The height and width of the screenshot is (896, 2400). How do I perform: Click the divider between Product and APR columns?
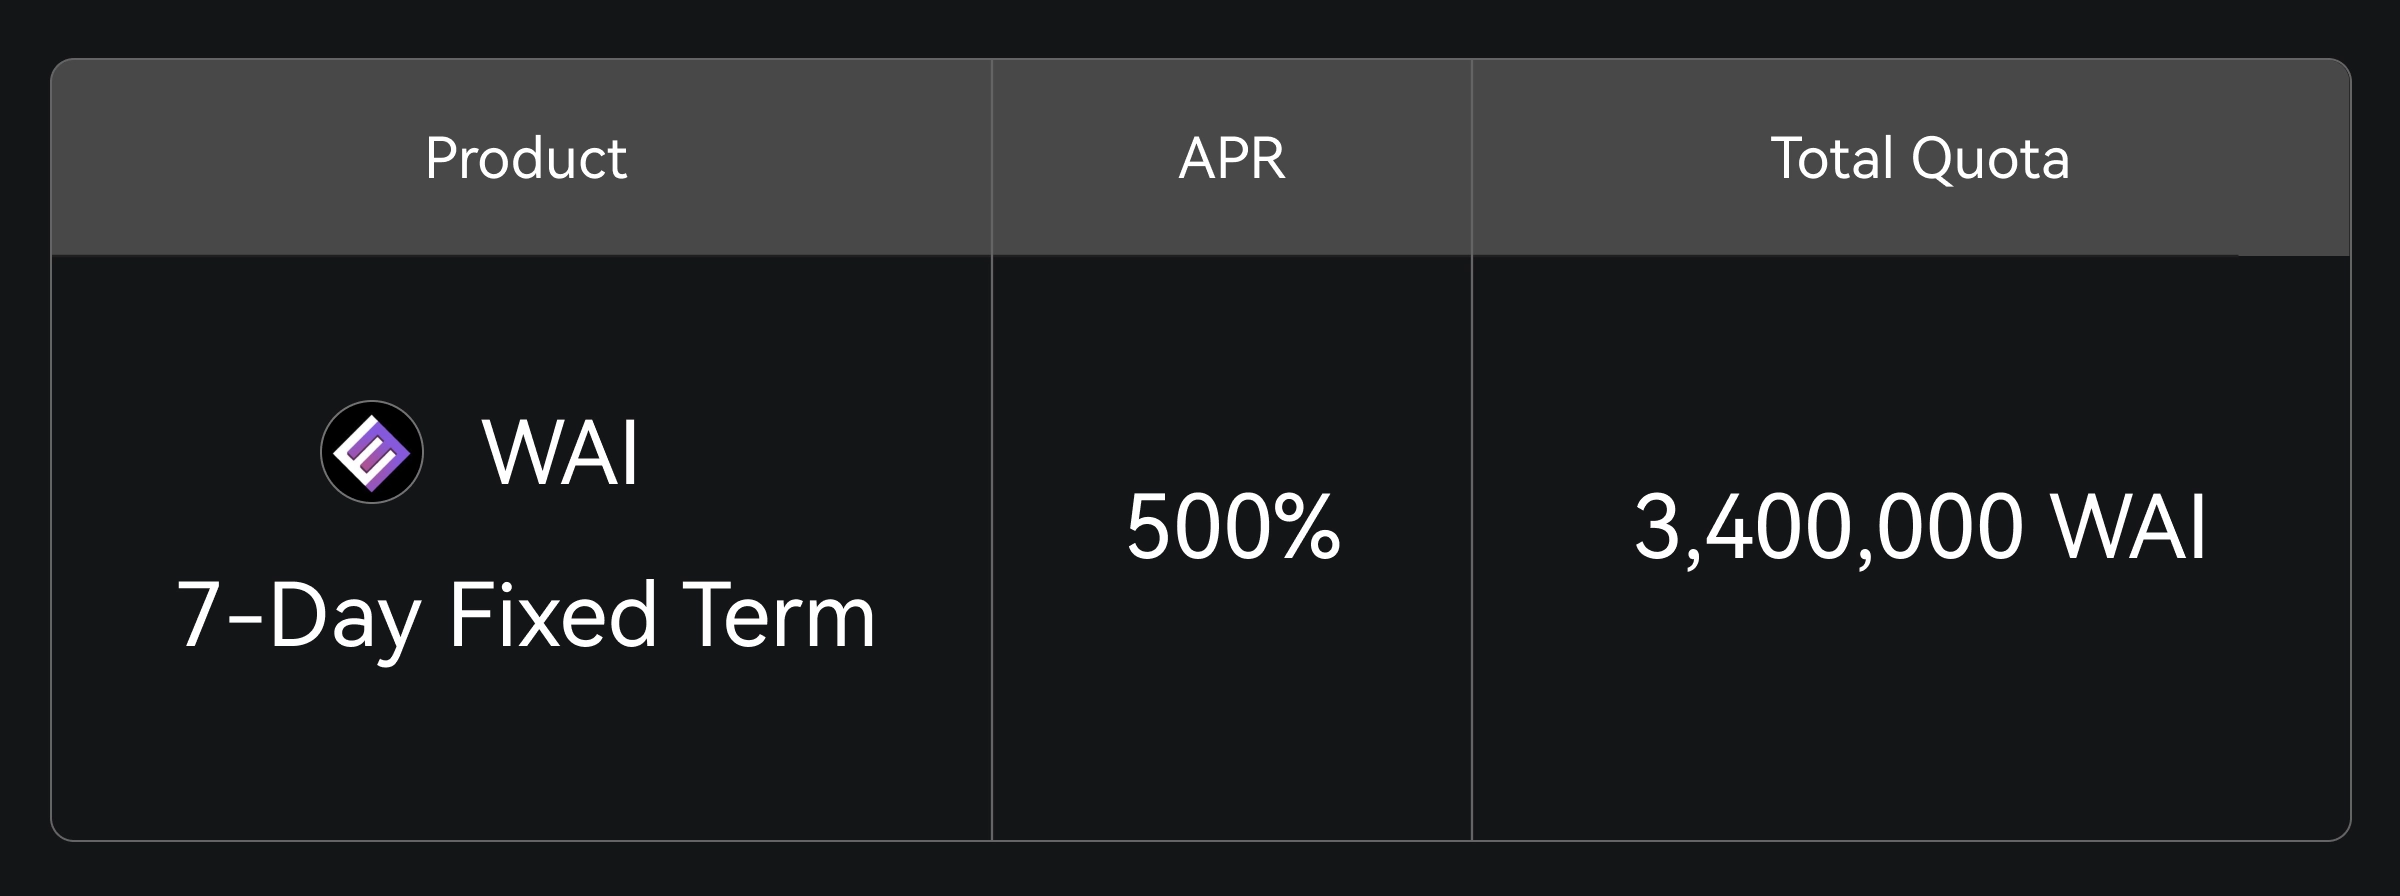tap(992, 450)
